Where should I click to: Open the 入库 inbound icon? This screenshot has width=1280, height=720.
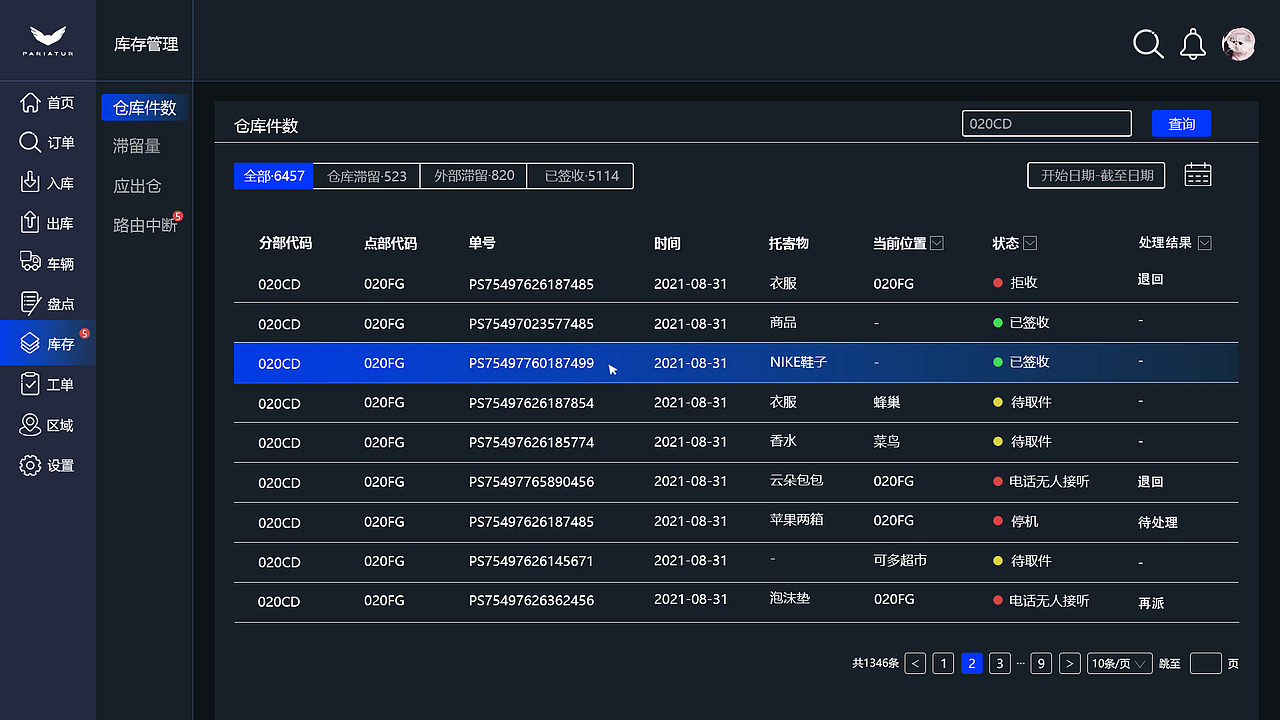(30, 182)
